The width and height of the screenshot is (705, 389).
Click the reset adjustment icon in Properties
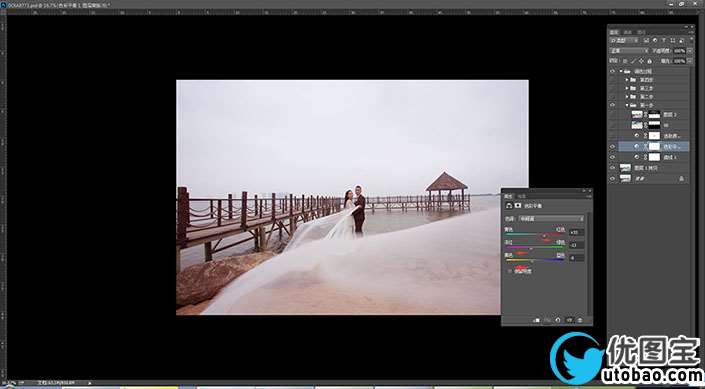point(558,320)
